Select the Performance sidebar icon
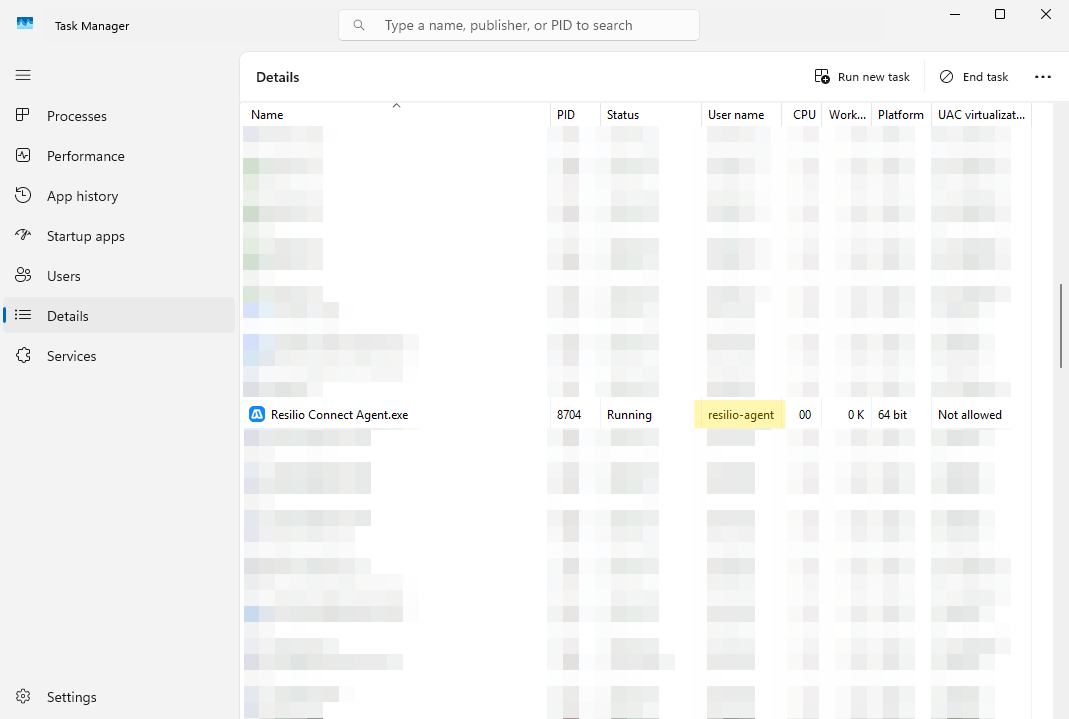Screen dimensions: 1069x719 22,155
